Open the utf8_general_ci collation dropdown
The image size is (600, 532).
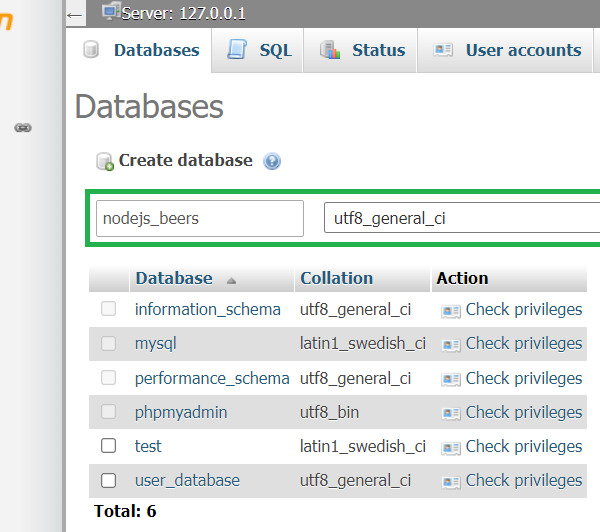coord(460,218)
